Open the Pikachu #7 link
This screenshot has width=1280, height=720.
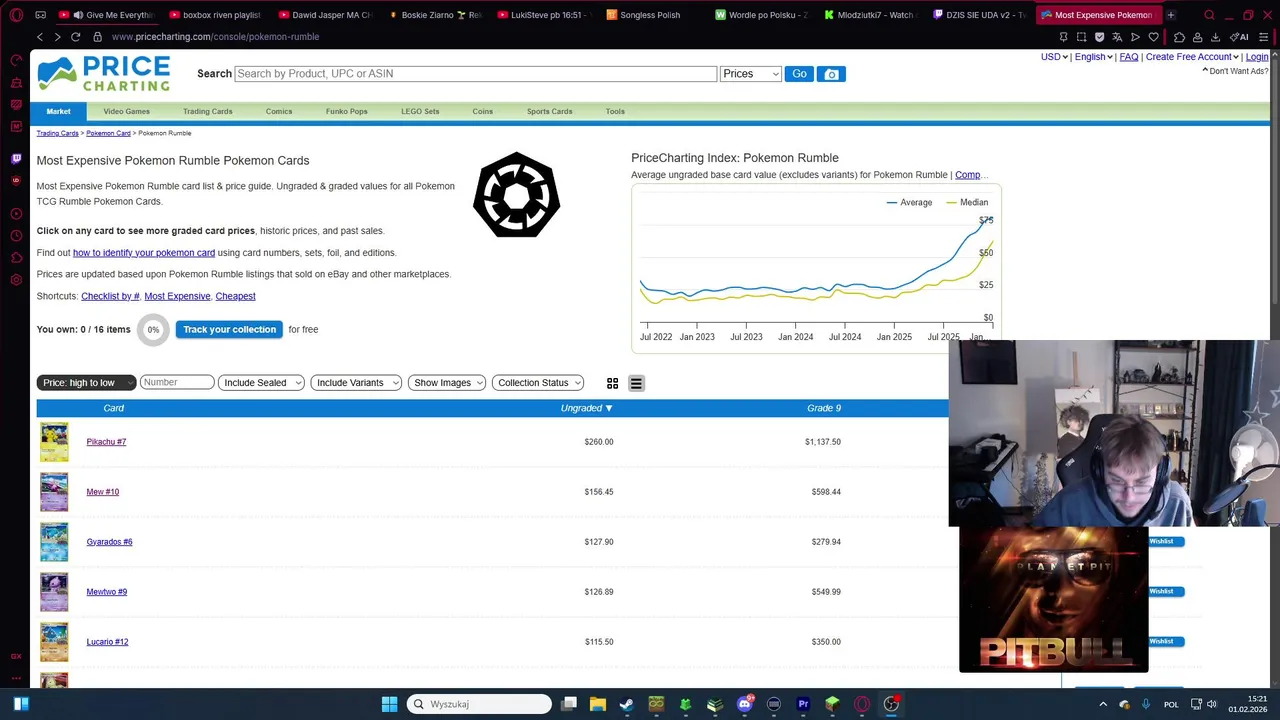point(106,442)
